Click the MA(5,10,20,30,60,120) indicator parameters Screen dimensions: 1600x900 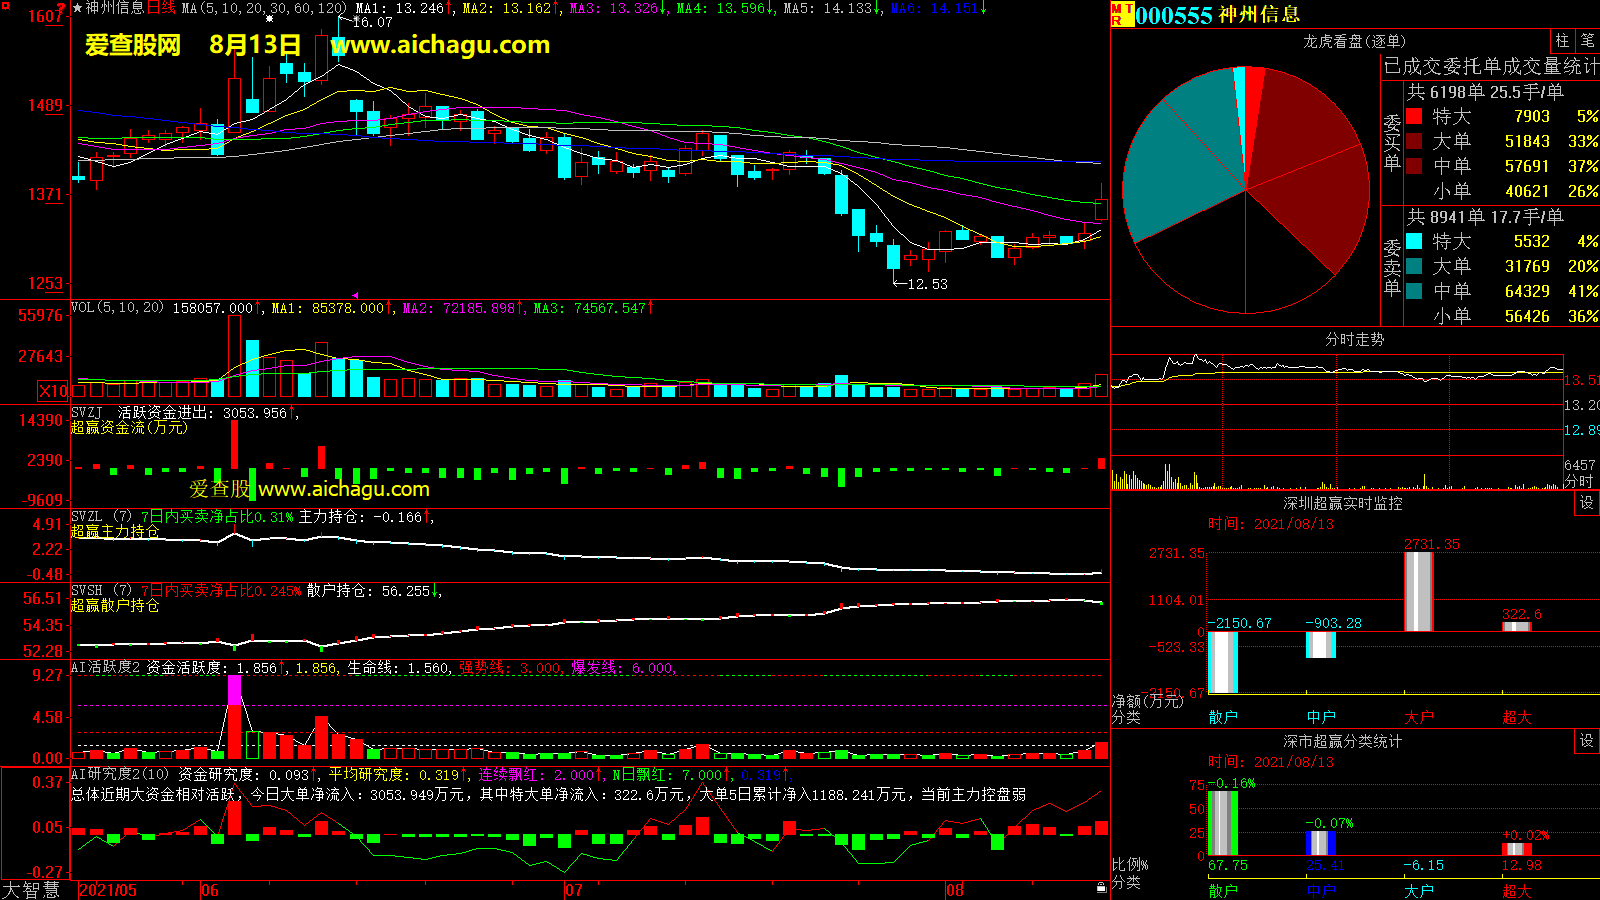pyautogui.click(x=264, y=8)
